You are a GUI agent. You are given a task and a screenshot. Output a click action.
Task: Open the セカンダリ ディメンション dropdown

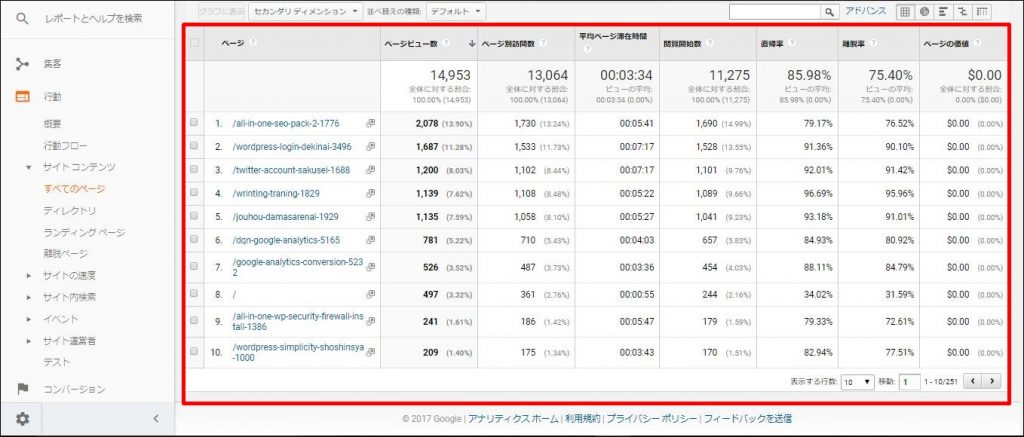tap(305, 12)
